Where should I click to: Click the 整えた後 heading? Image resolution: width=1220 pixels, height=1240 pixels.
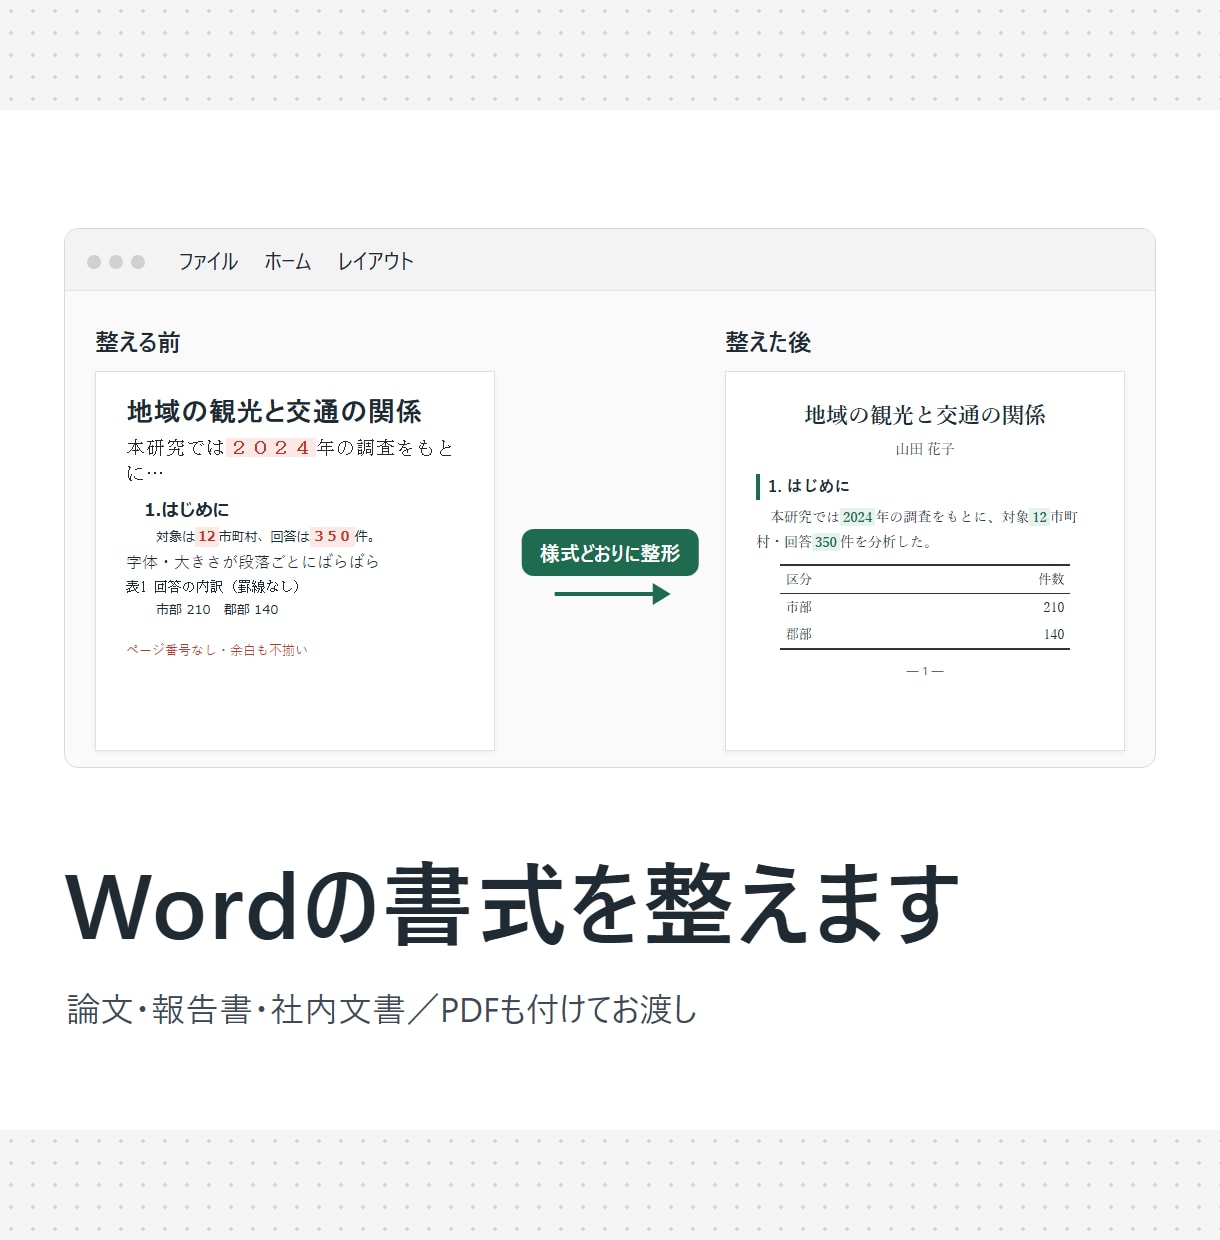tap(768, 342)
